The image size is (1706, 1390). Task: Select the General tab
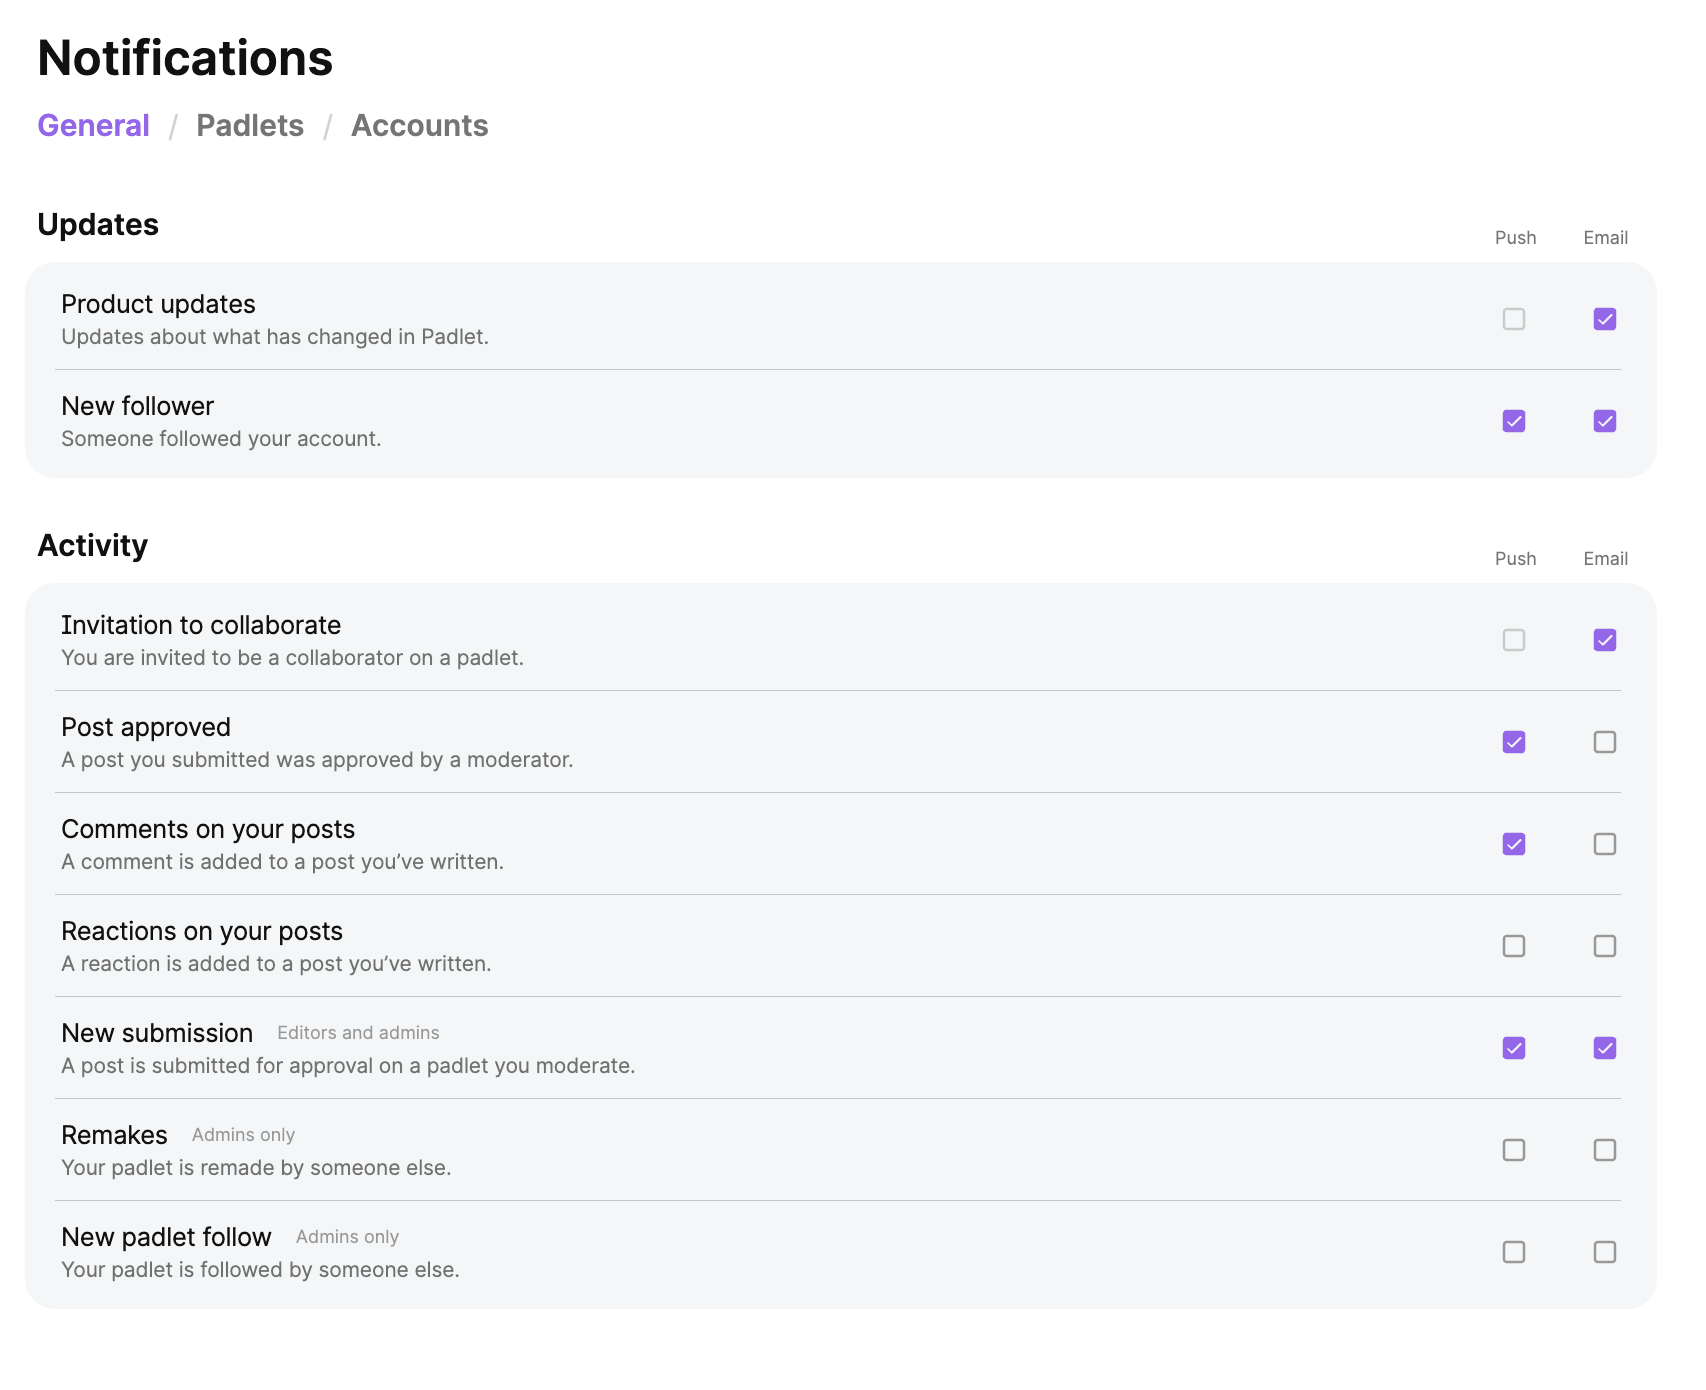pyautogui.click(x=93, y=126)
